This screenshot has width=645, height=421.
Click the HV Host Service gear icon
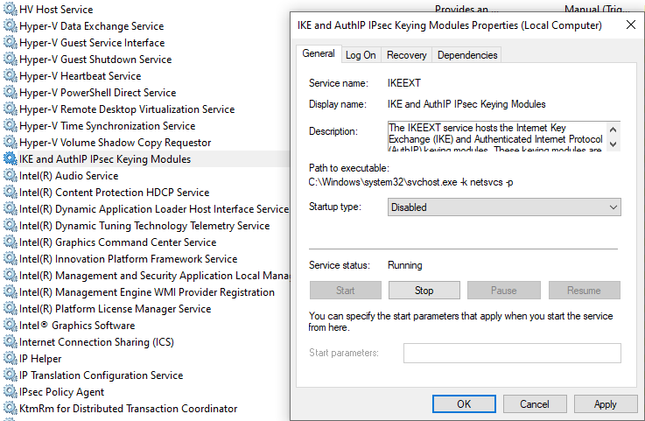tap(10, 9)
